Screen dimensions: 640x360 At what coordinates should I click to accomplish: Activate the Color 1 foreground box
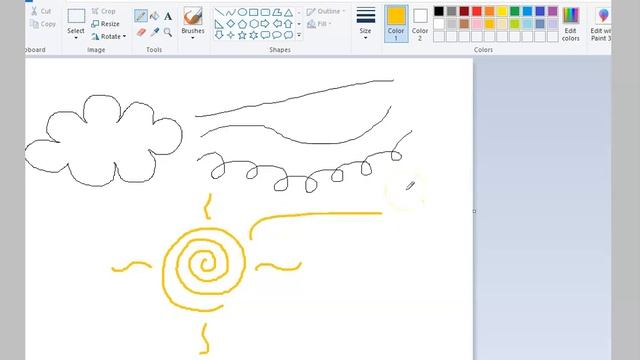pos(396,24)
